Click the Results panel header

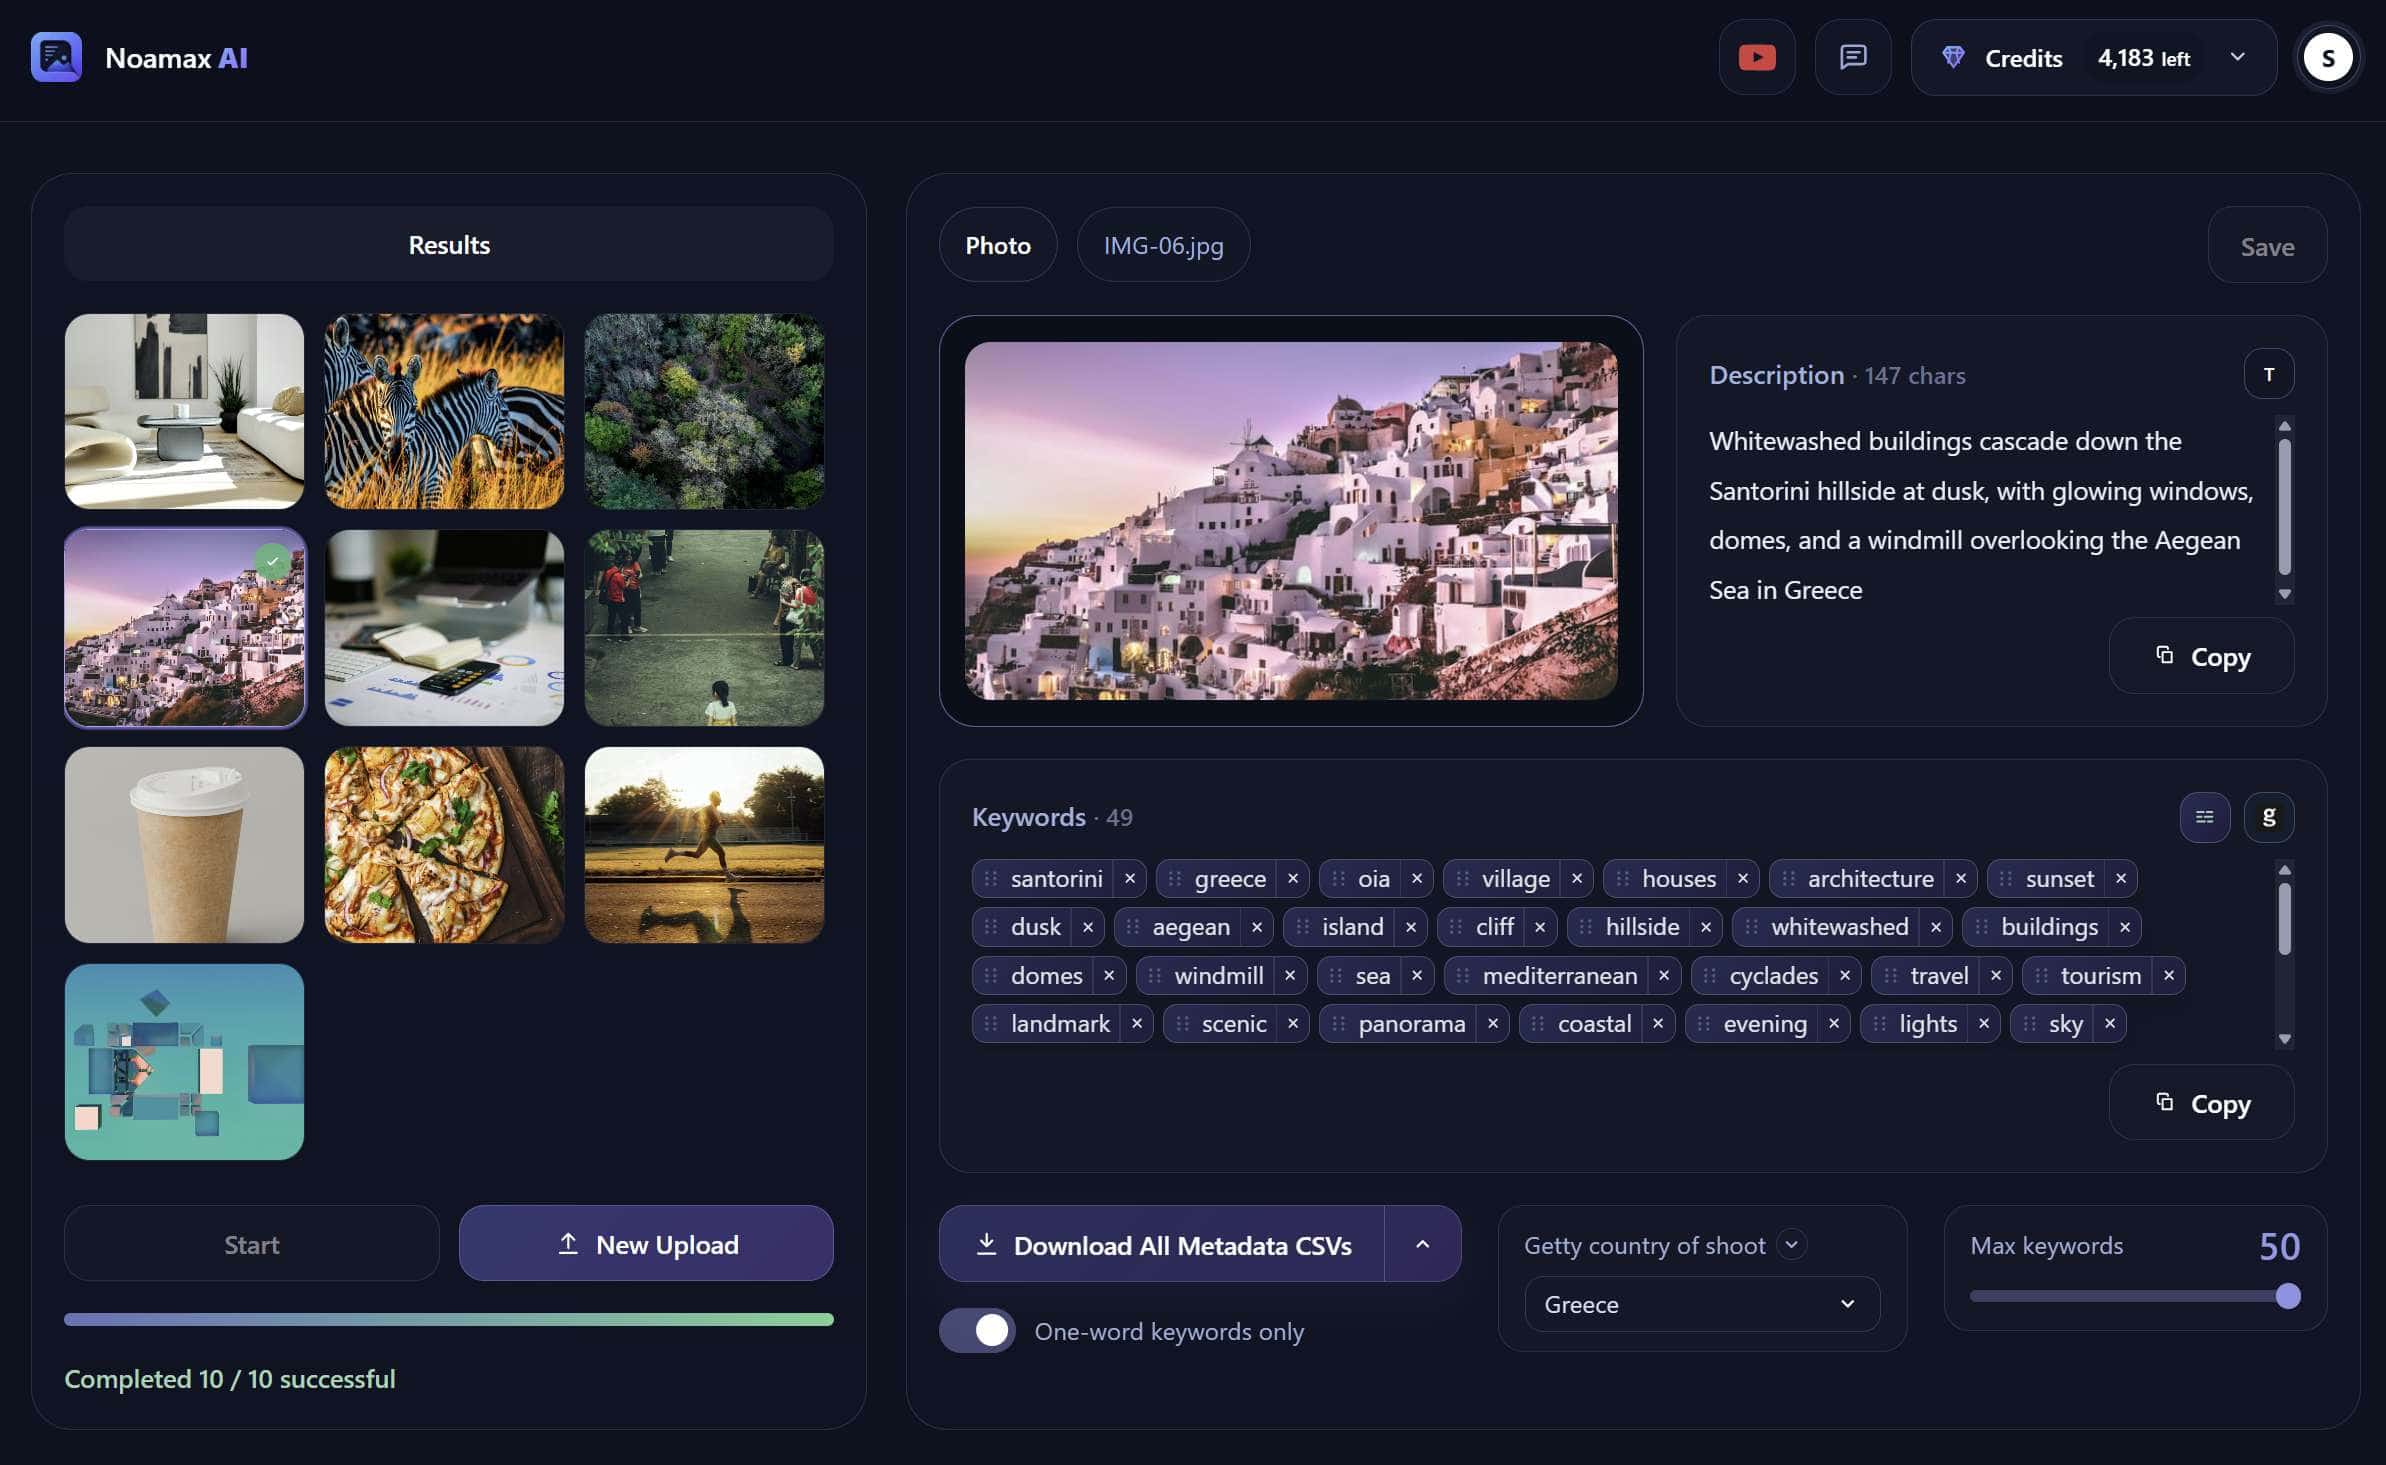point(449,244)
